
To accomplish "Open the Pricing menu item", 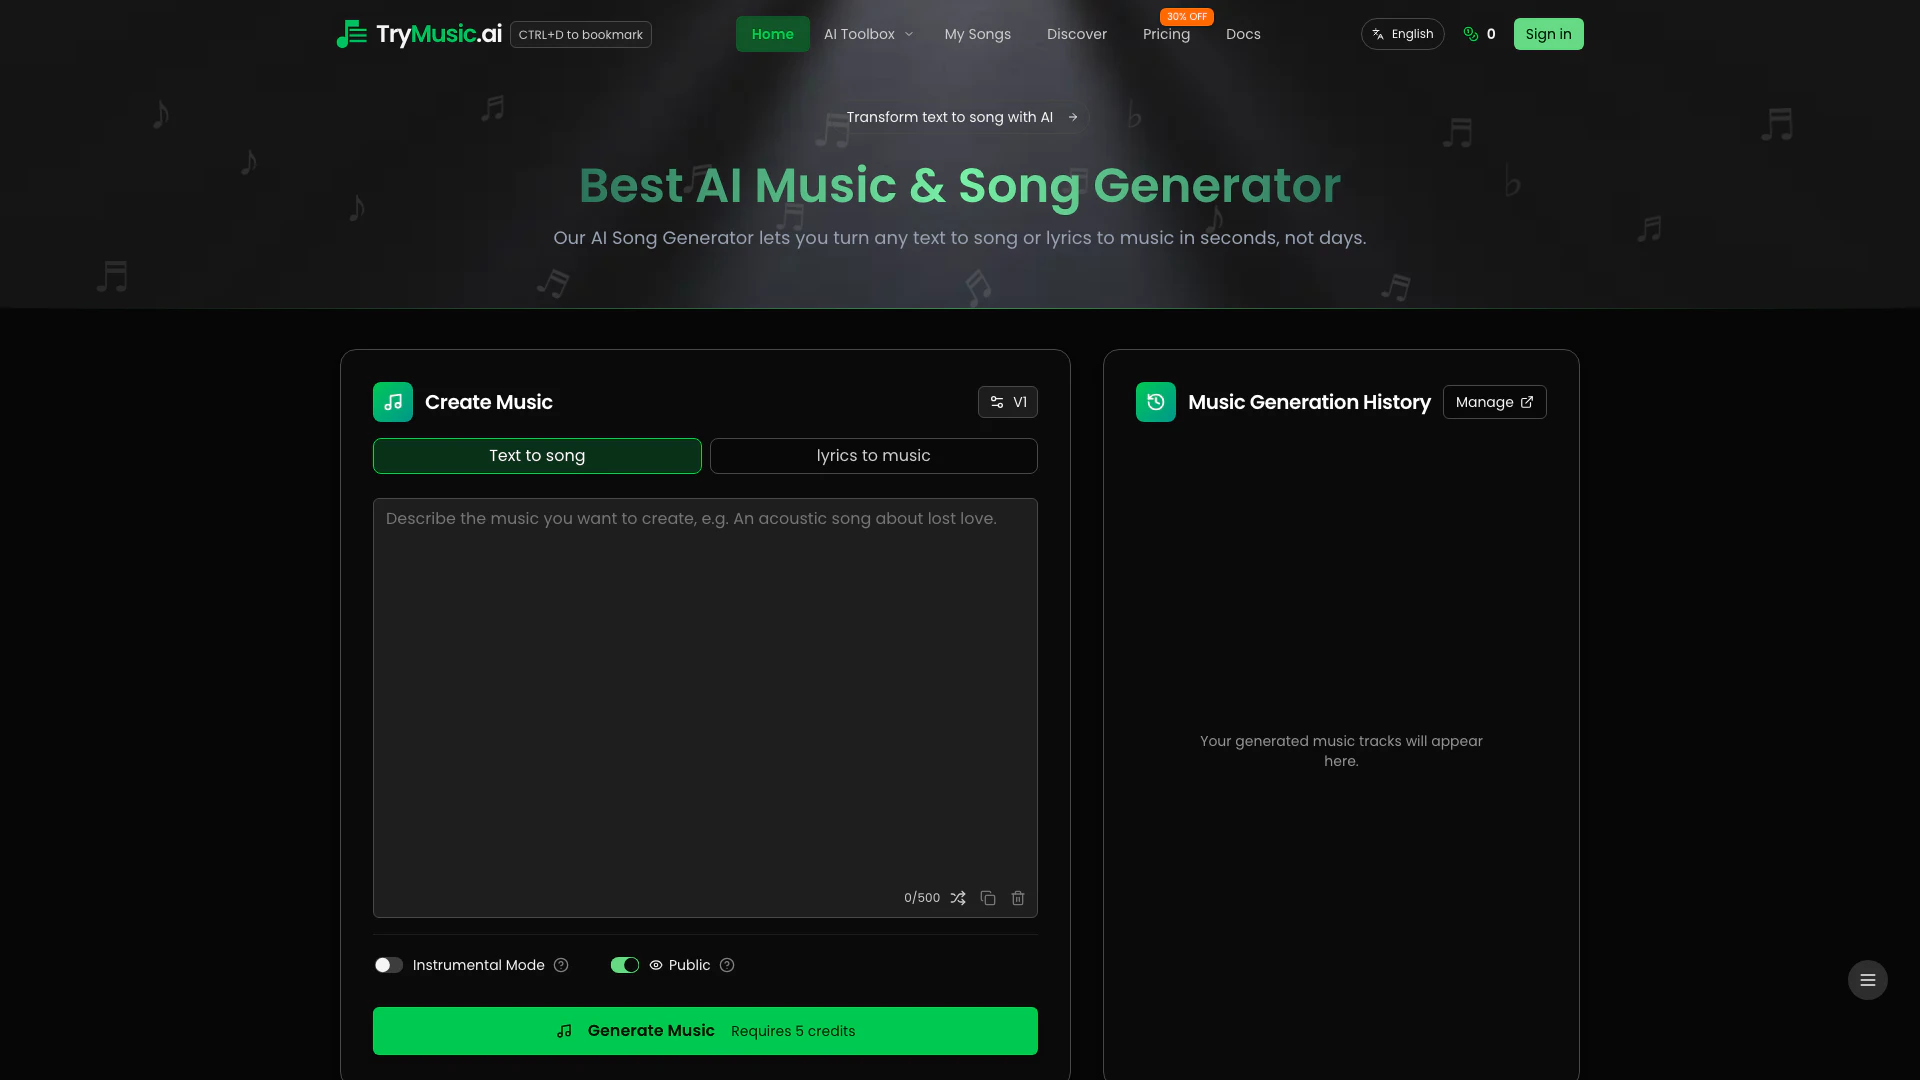I will tap(1166, 34).
